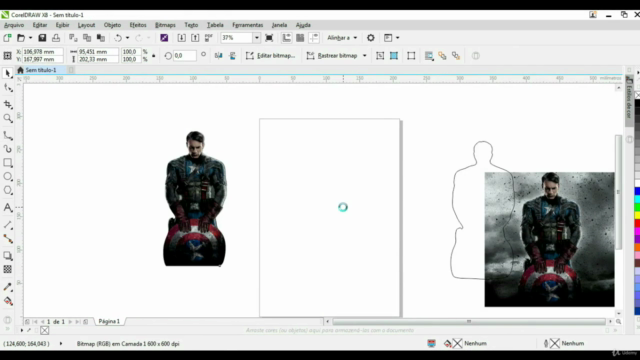Expand the Alinhar a dropdown

coord(355,38)
